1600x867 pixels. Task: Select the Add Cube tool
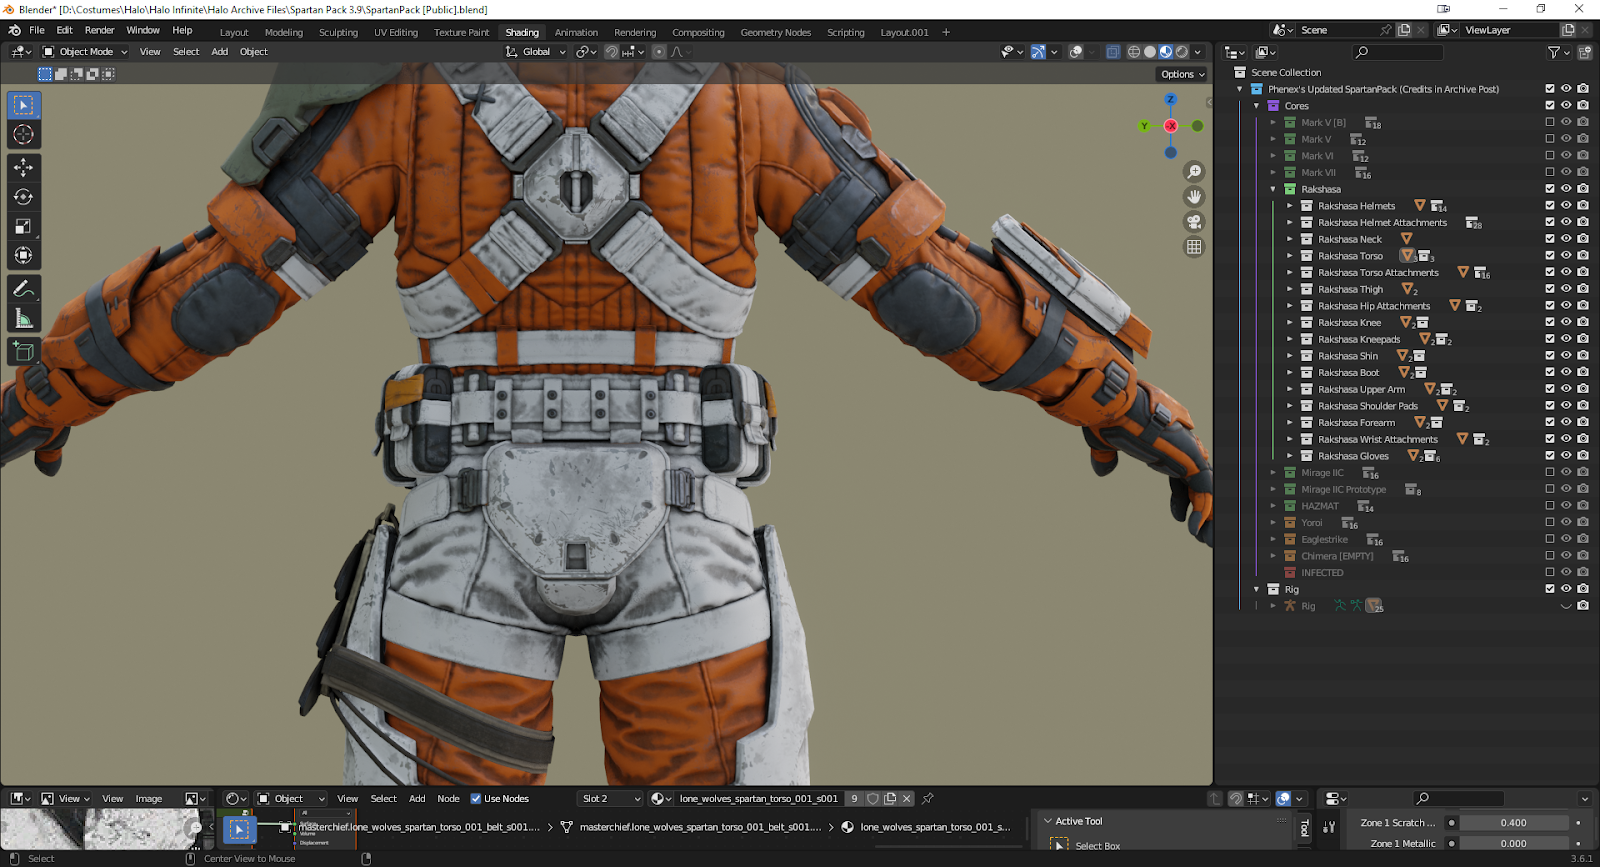24,351
